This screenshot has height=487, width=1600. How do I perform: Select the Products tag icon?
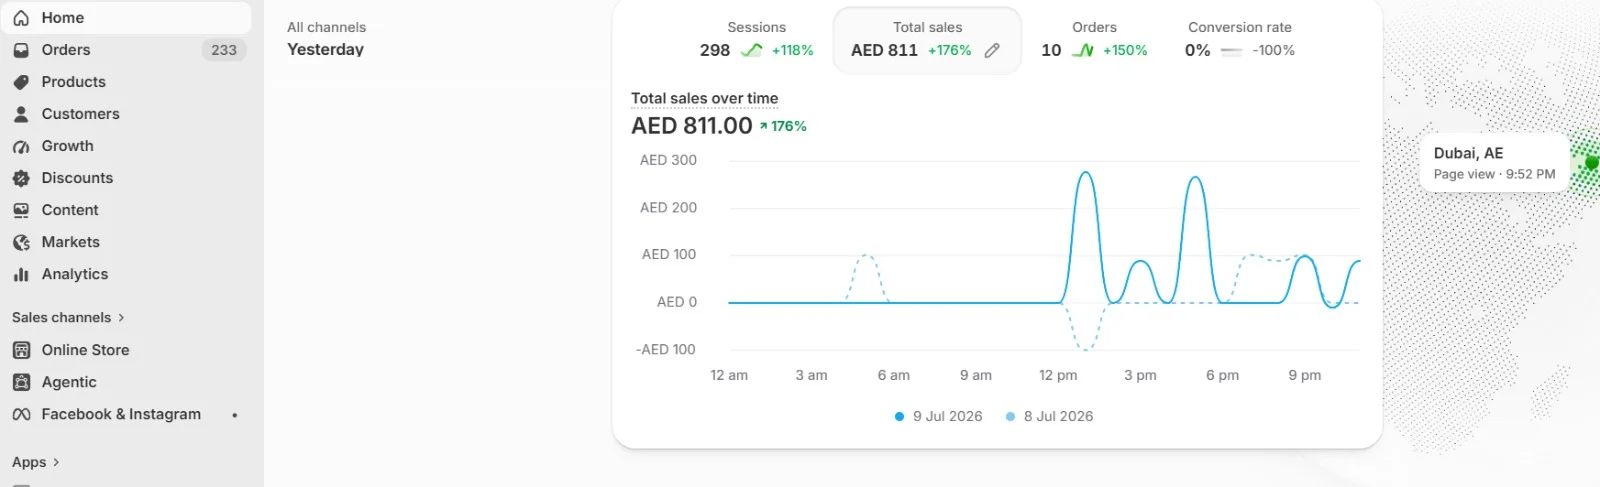point(21,82)
